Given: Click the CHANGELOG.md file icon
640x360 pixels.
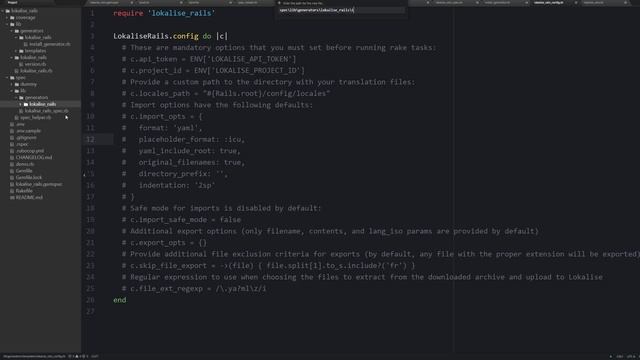Looking at the screenshot, I should [12, 158].
